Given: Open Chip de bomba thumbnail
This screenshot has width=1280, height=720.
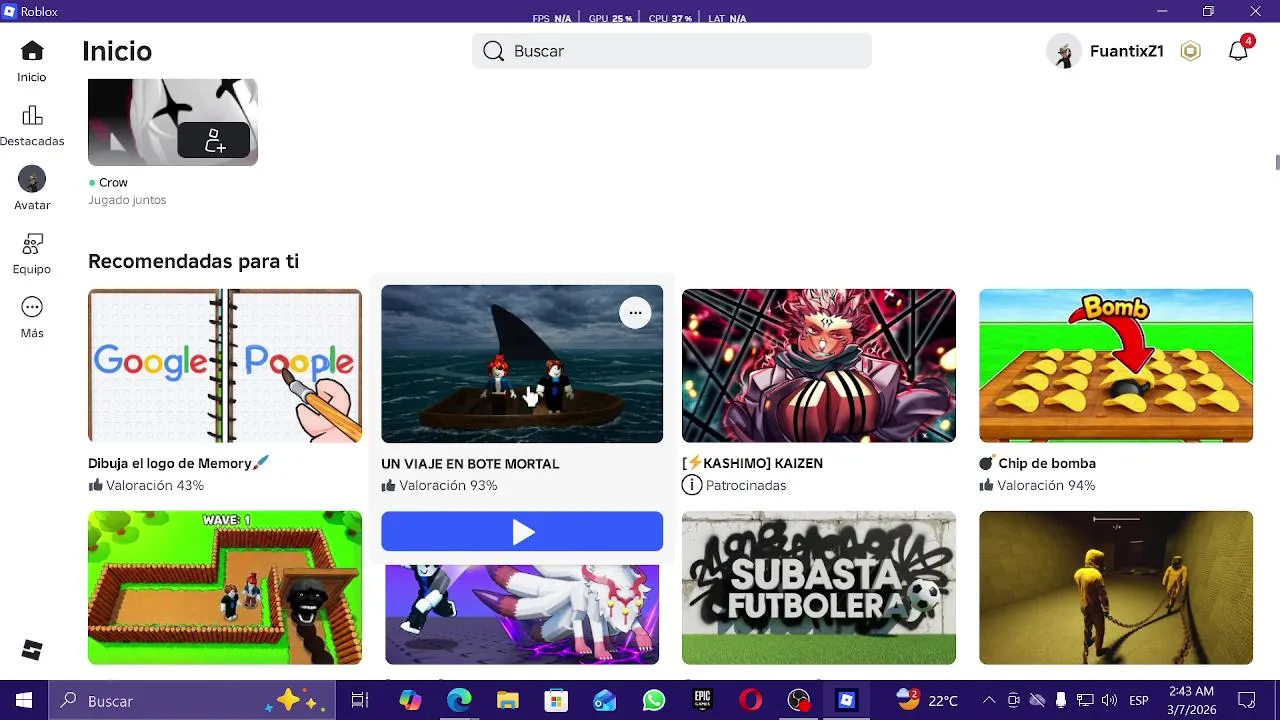Looking at the screenshot, I should click(x=1116, y=366).
